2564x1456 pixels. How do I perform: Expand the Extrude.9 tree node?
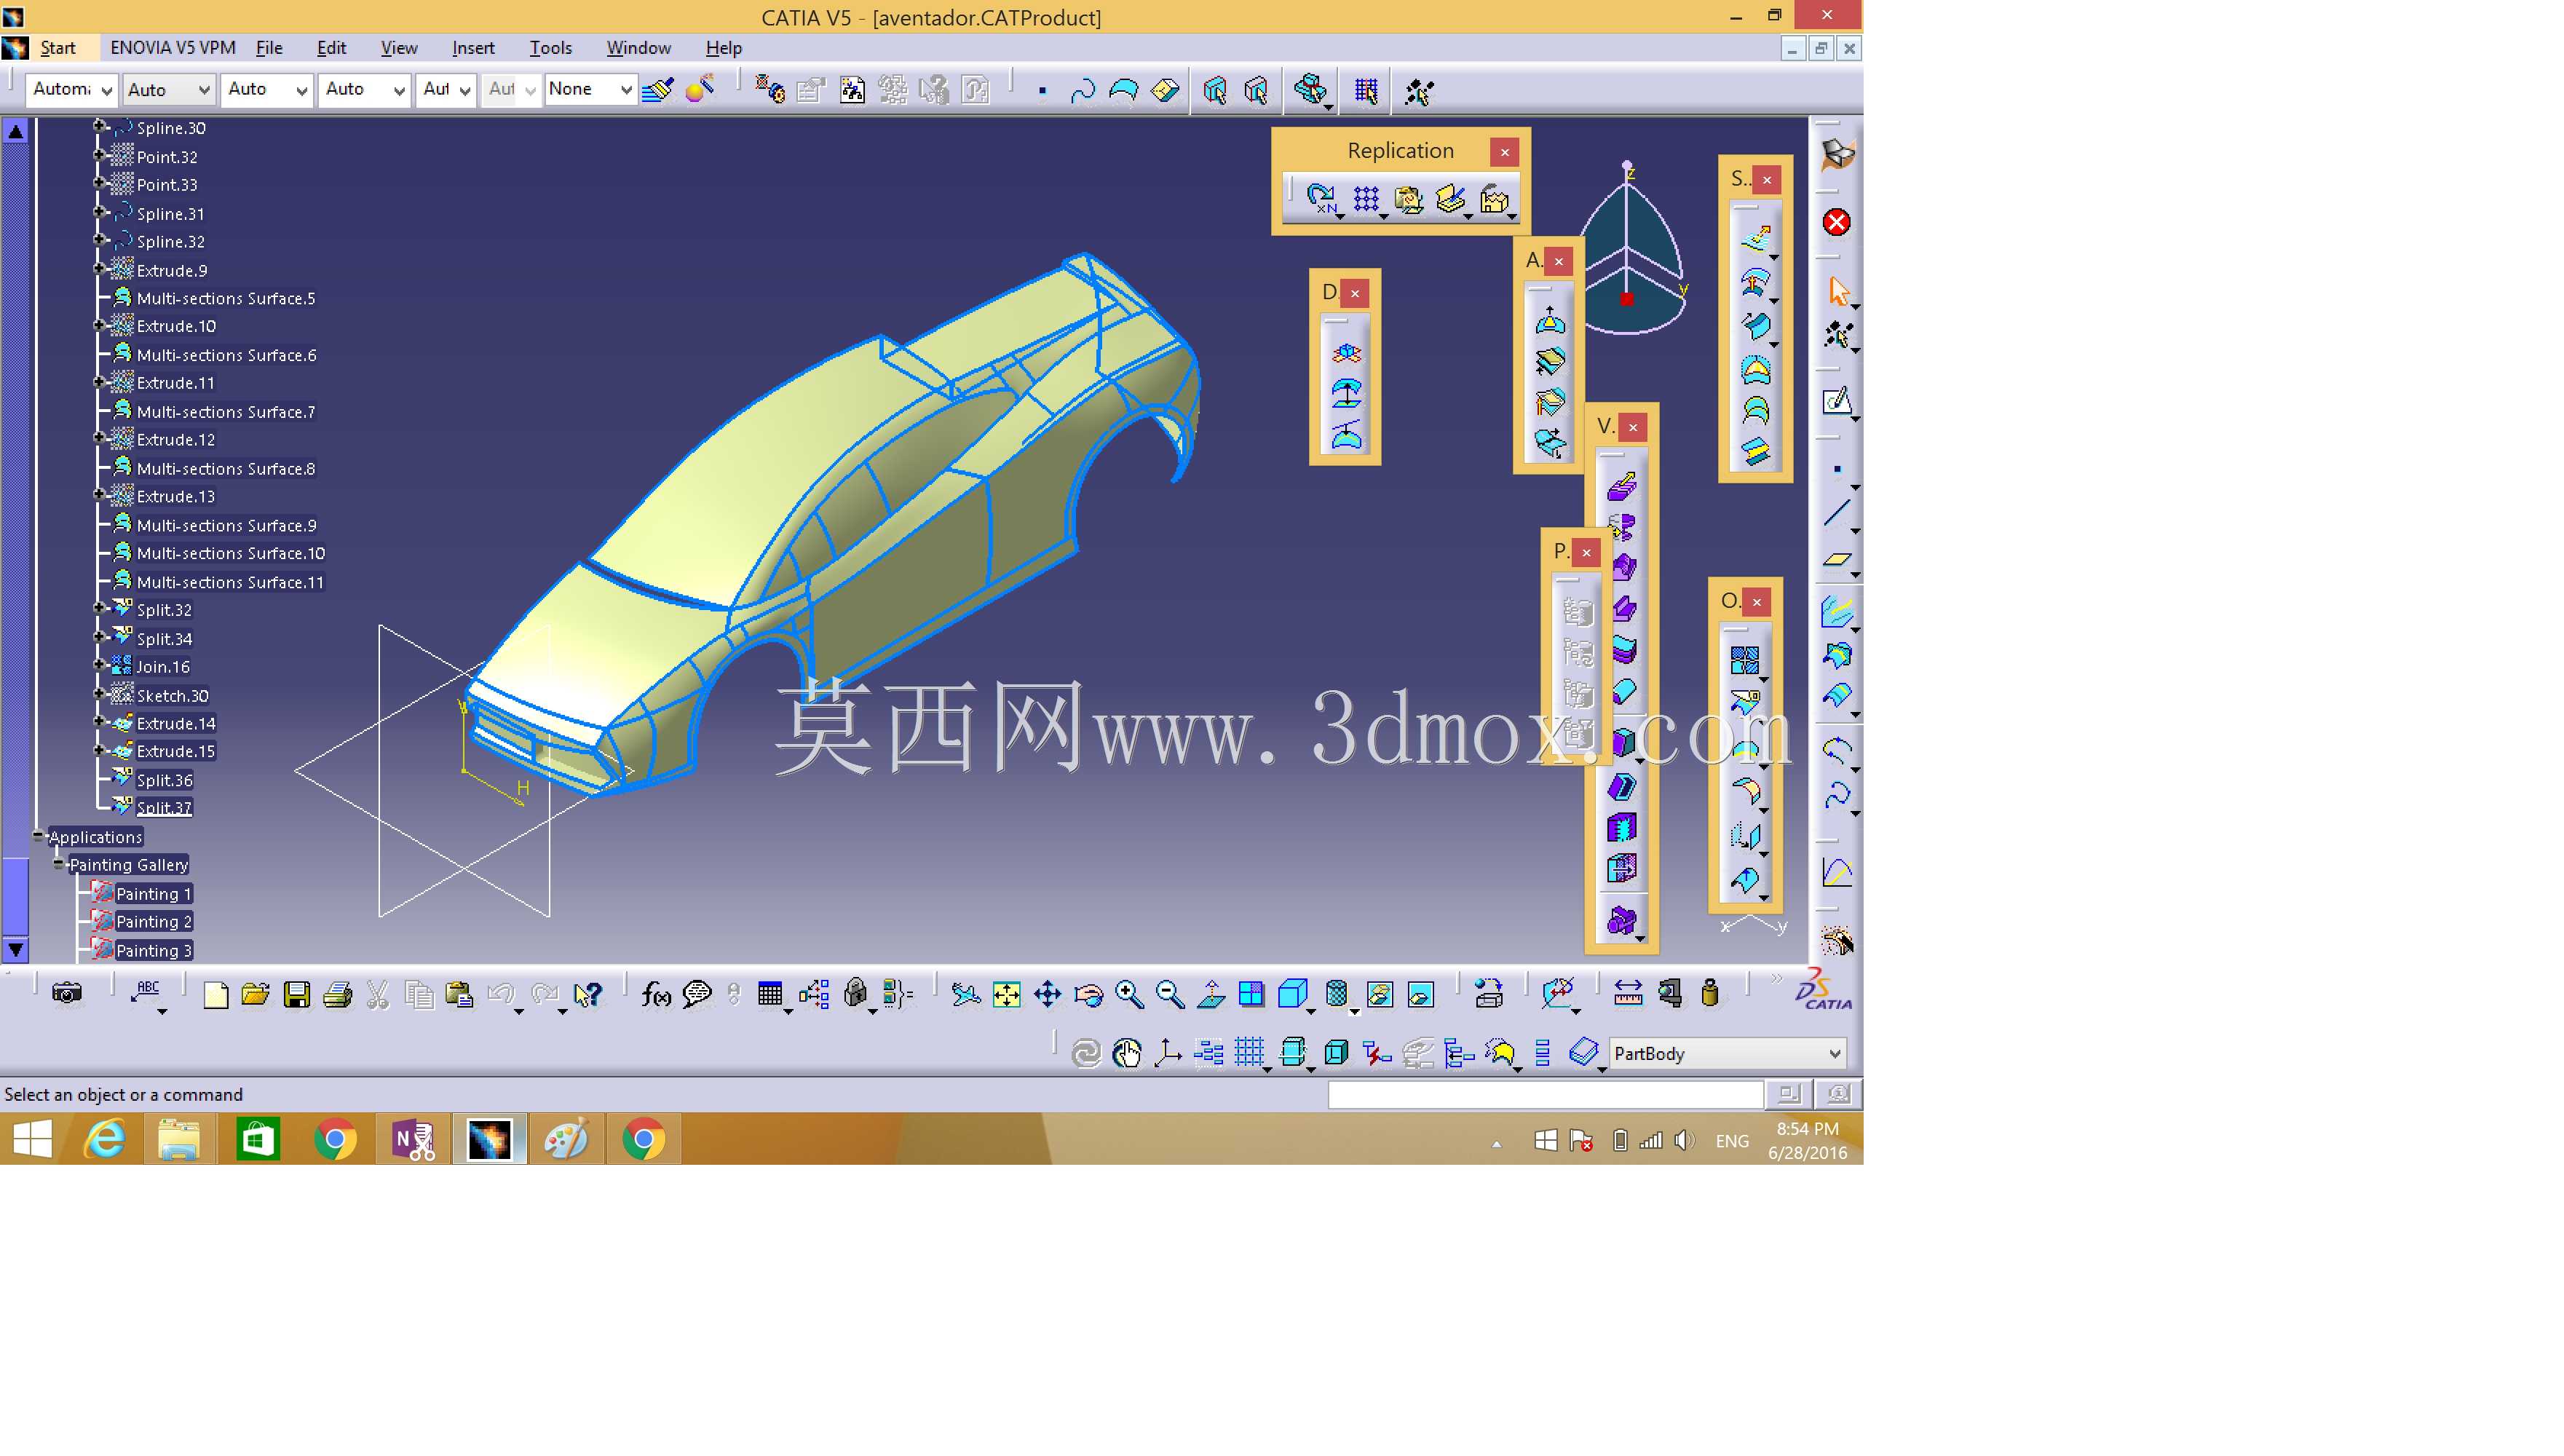tap(99, 269)
